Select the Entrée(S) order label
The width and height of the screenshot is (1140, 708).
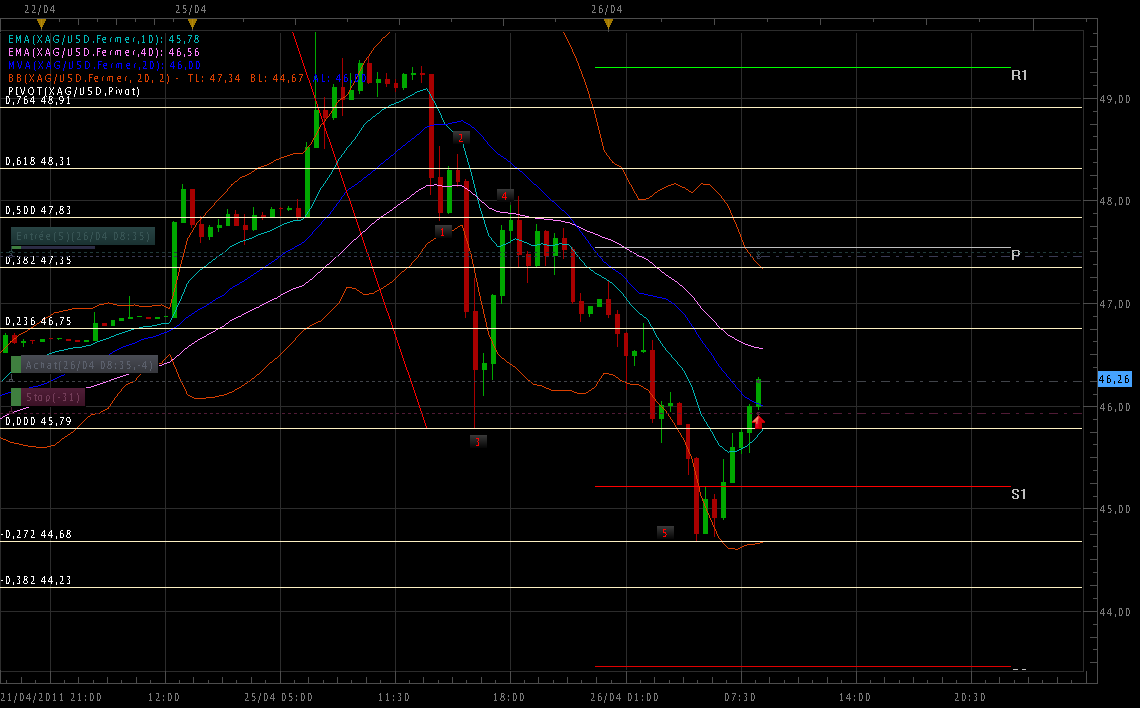coord(84,237)
